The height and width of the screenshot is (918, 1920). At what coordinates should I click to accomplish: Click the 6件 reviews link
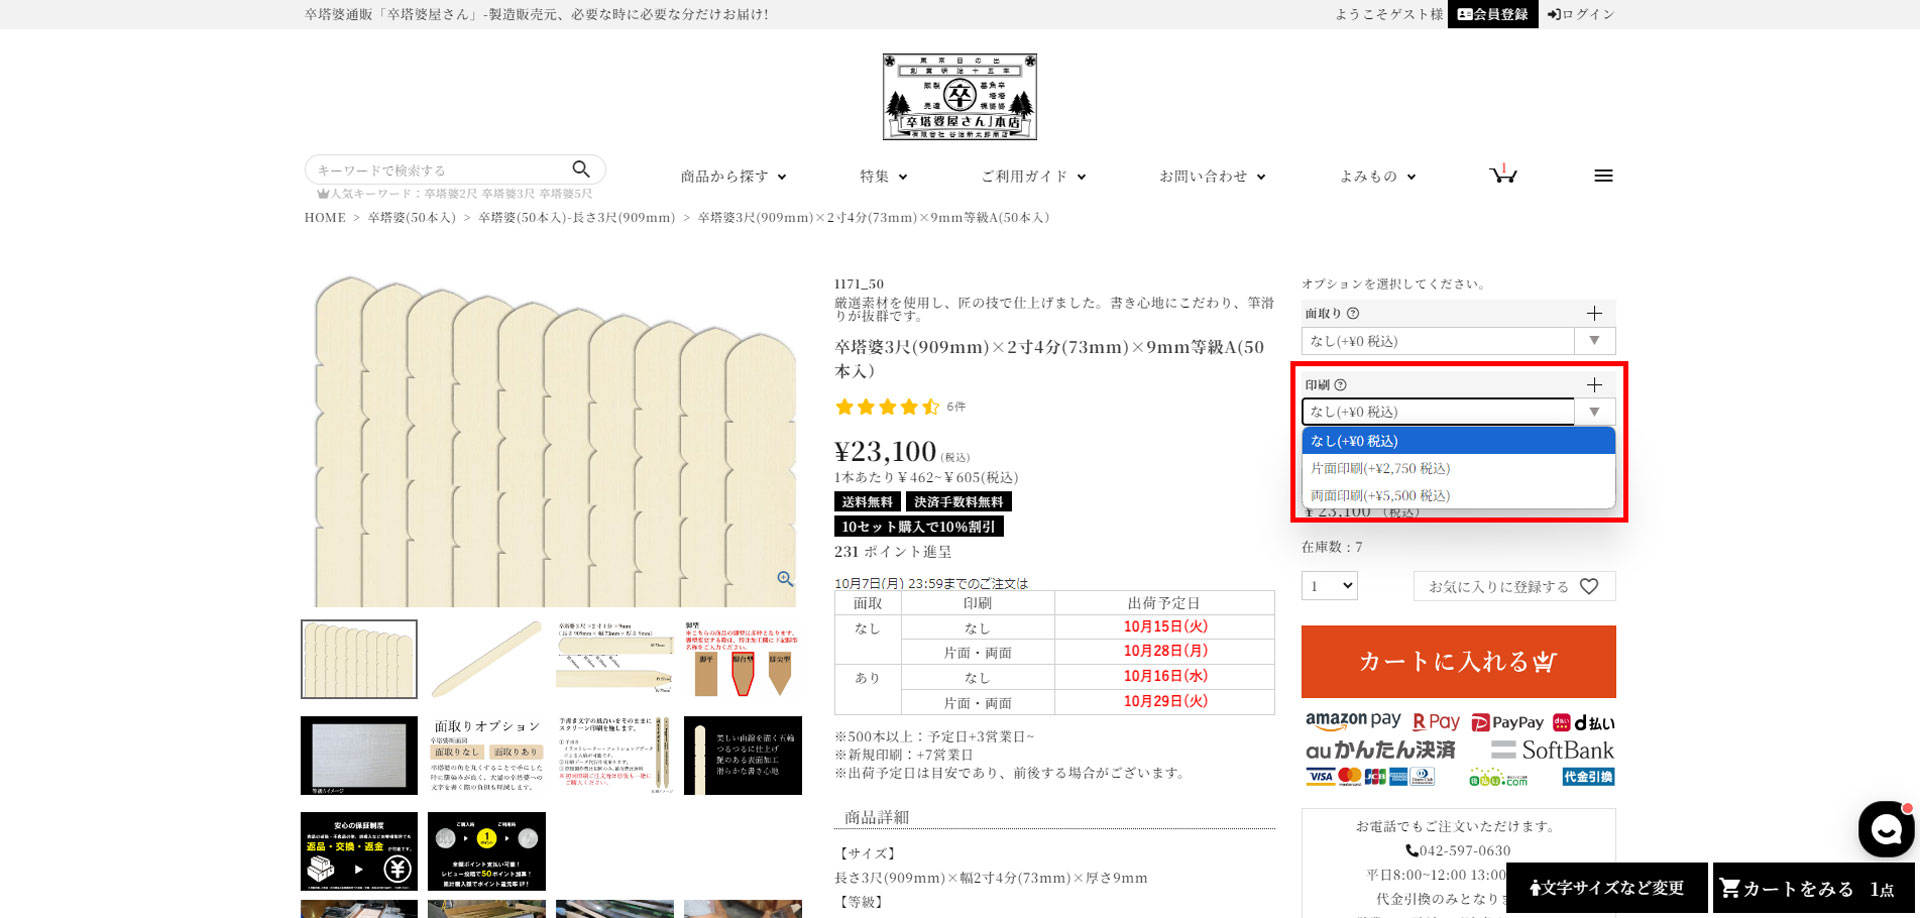(956, 407)
